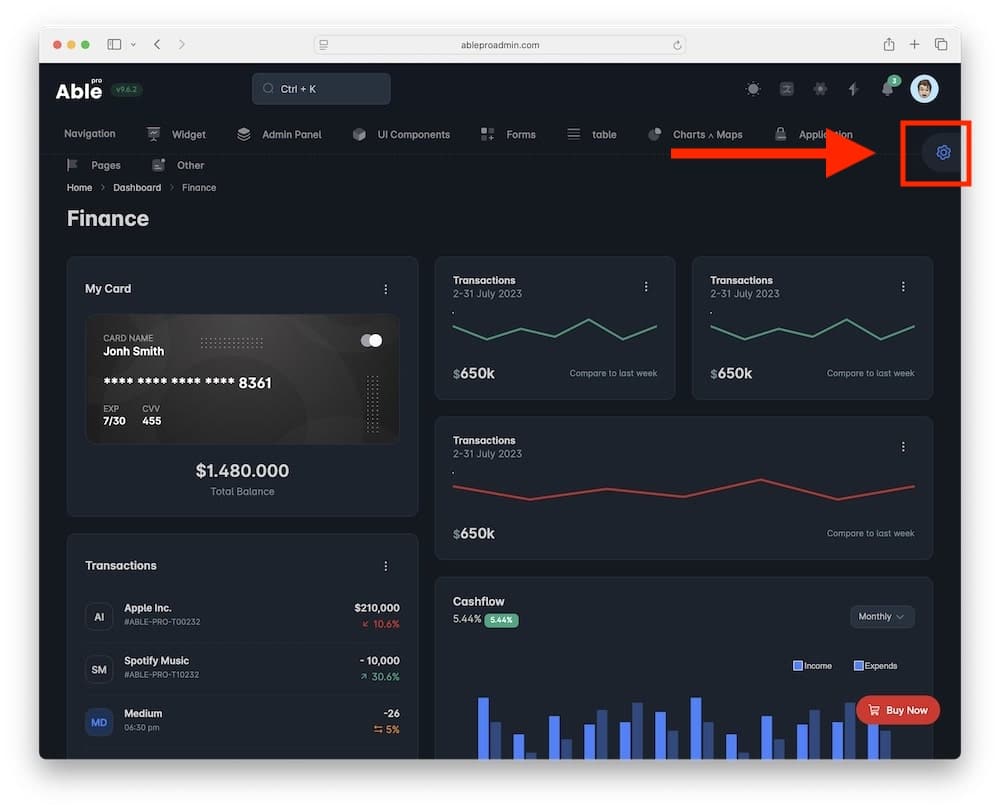Screen dimensions: 1000x811
Task: Expand the Monthly dropdown in Cashflow
Action: [x=881, y=617]
